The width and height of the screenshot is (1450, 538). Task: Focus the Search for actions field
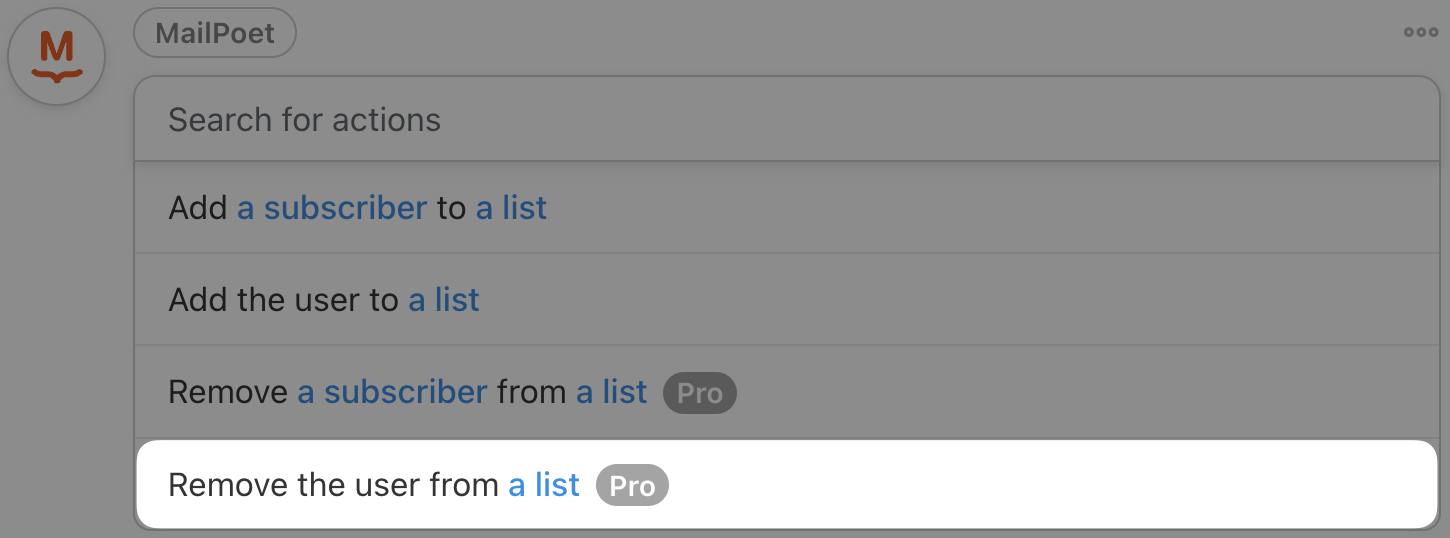coord(786,120)
